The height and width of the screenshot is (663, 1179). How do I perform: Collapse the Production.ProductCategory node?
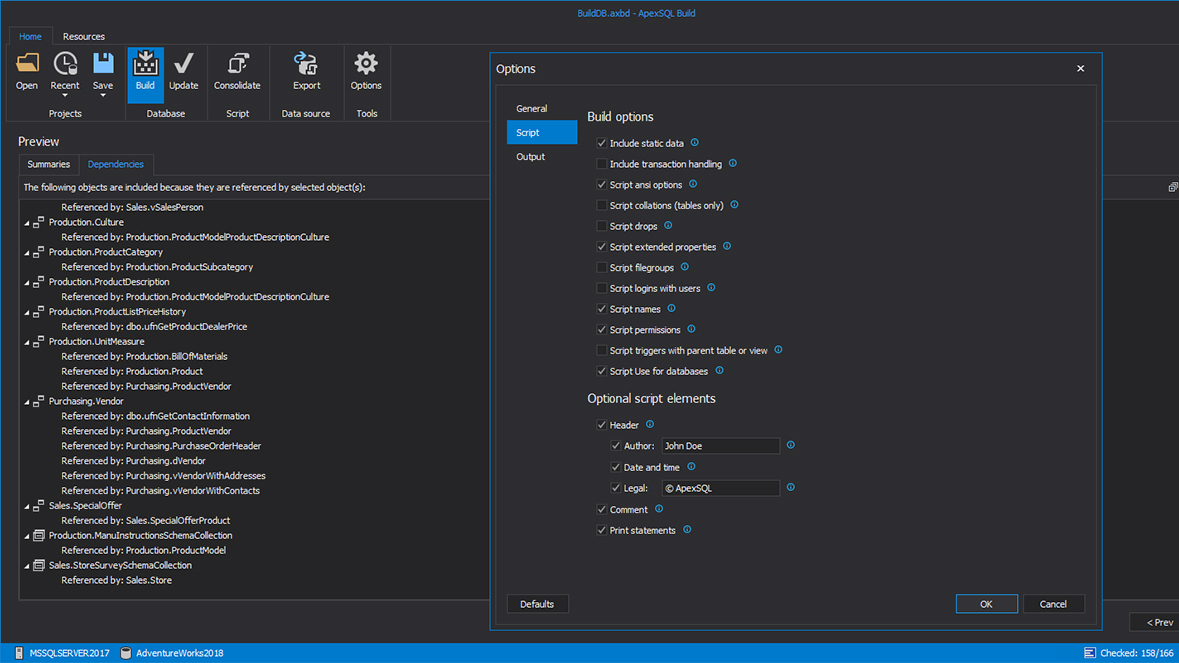pyautogui.click(x=27, y=253)
